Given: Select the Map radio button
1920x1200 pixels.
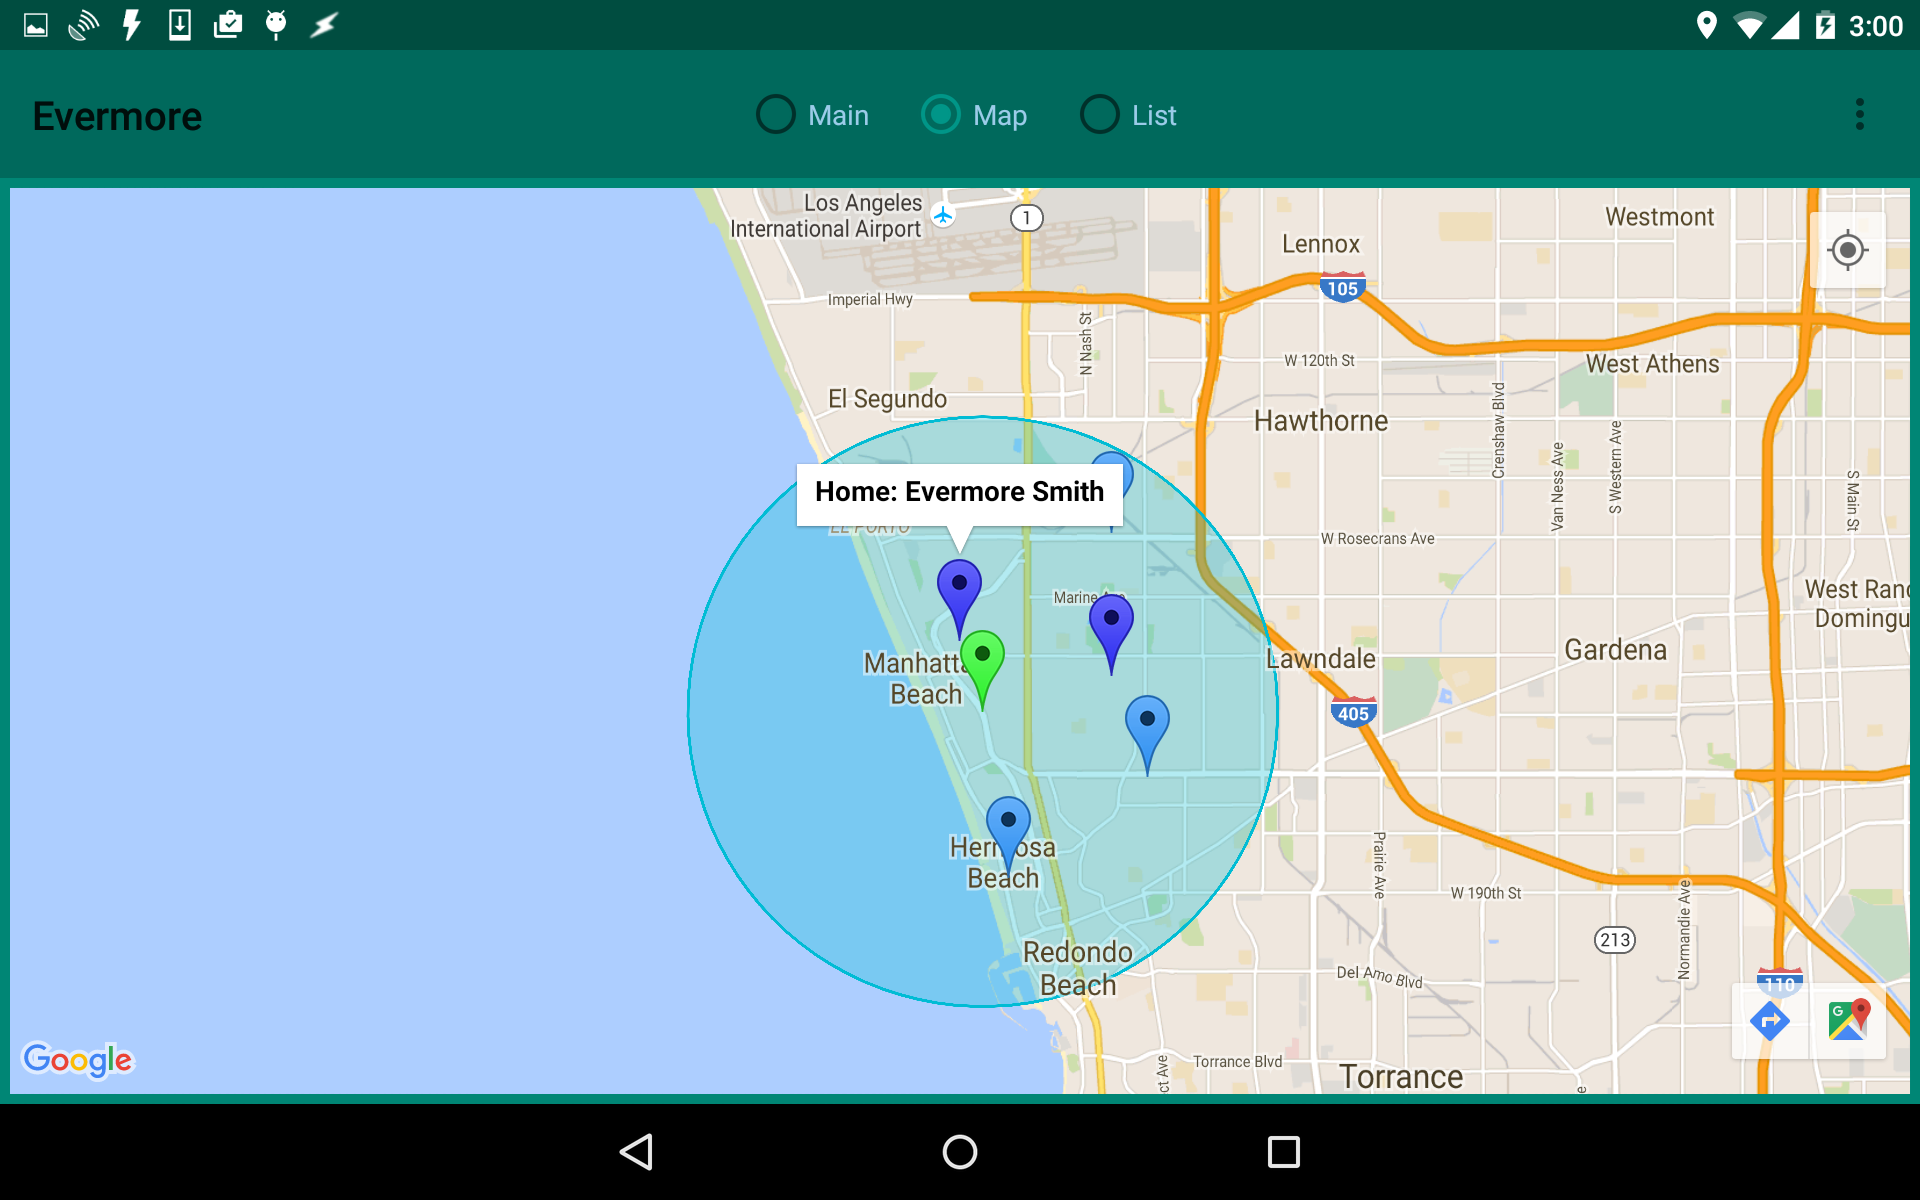Looking at the screenshot, I should point(941,115).
